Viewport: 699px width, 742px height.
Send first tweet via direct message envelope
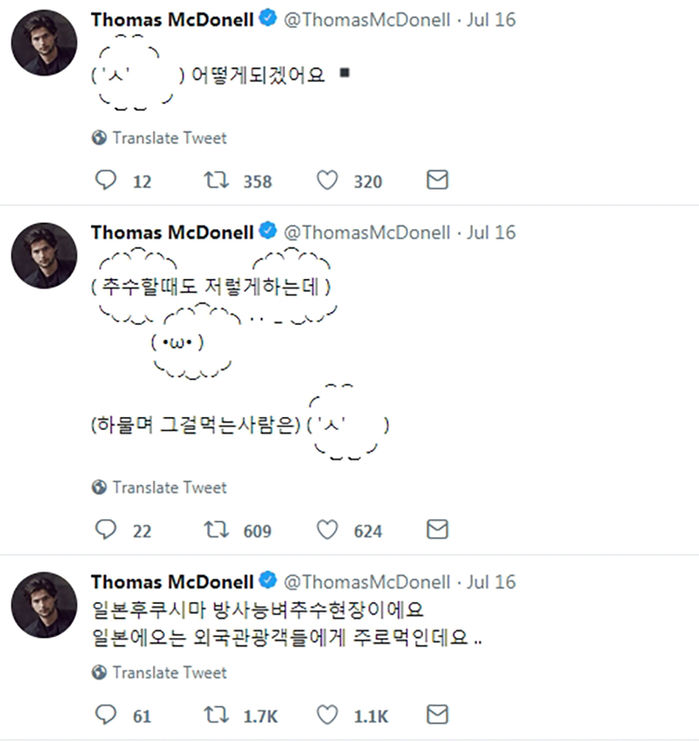tap(437, 180)
